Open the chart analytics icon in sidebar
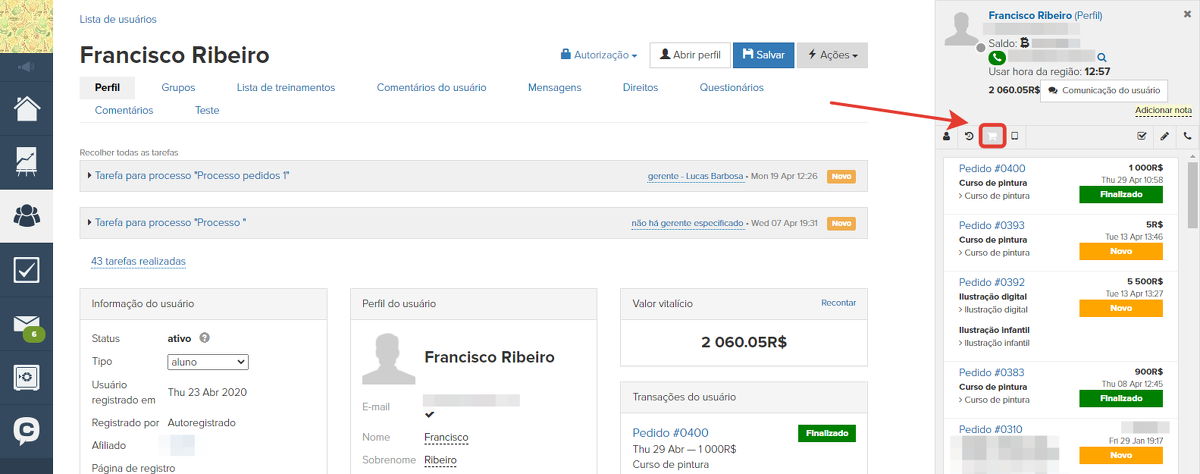The width and height of the screenshot is (1200, 474). 27,161
